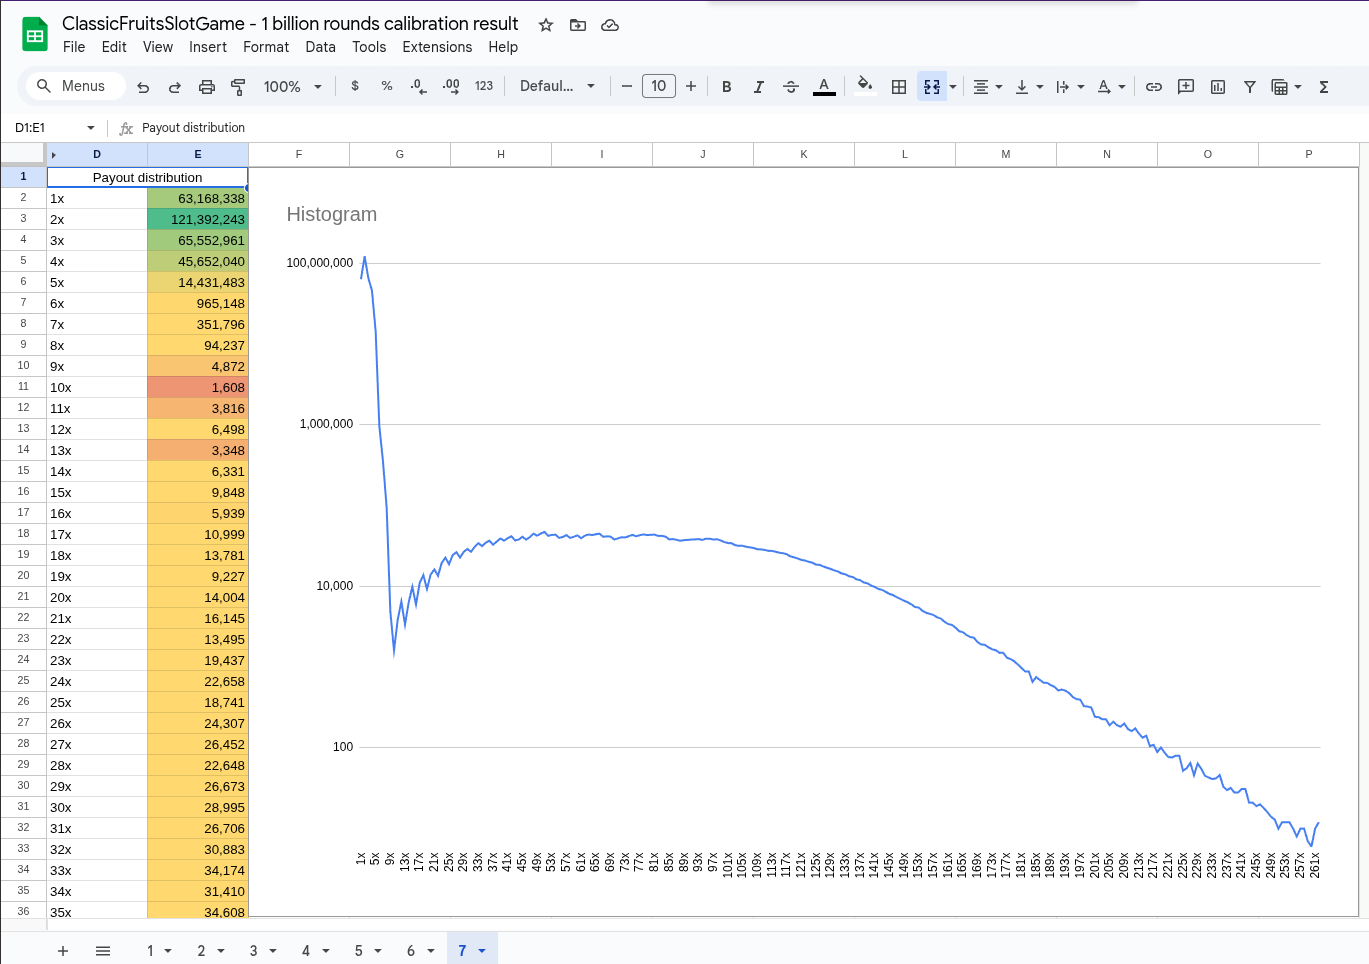Create a filter icon
This screenshot has height=964, width=1369.
point(1250,87)
